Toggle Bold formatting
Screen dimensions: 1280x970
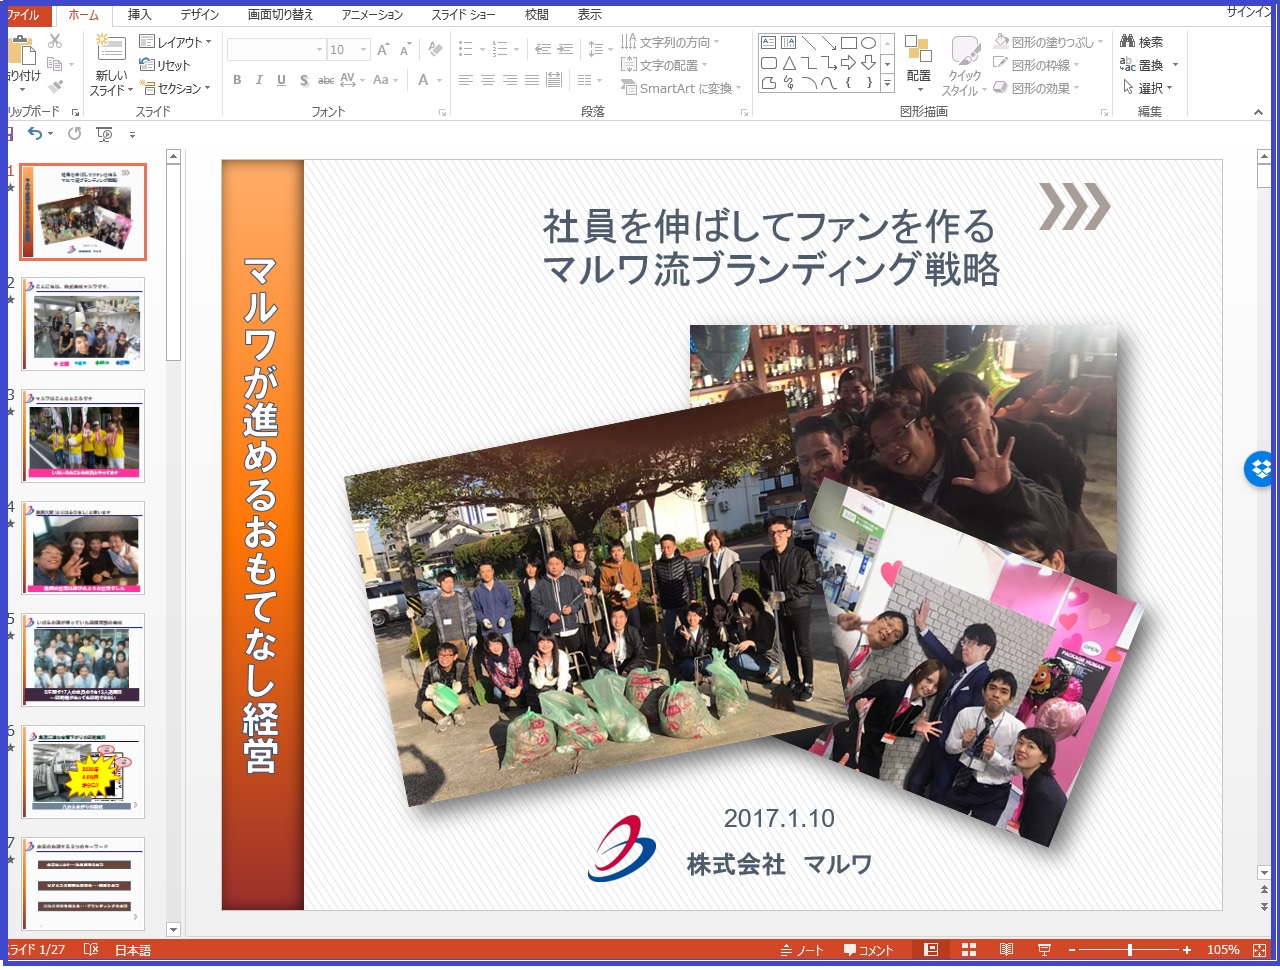(237, 80)
